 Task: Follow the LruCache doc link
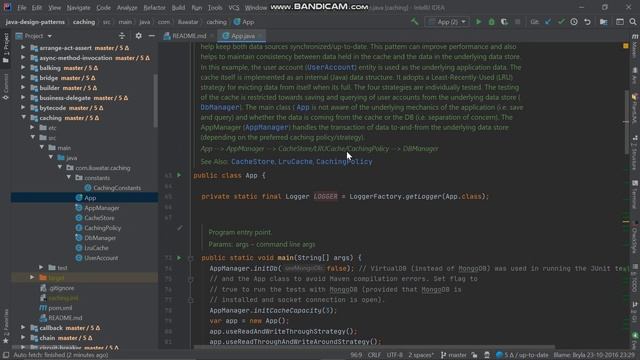(x=295, y=162)
